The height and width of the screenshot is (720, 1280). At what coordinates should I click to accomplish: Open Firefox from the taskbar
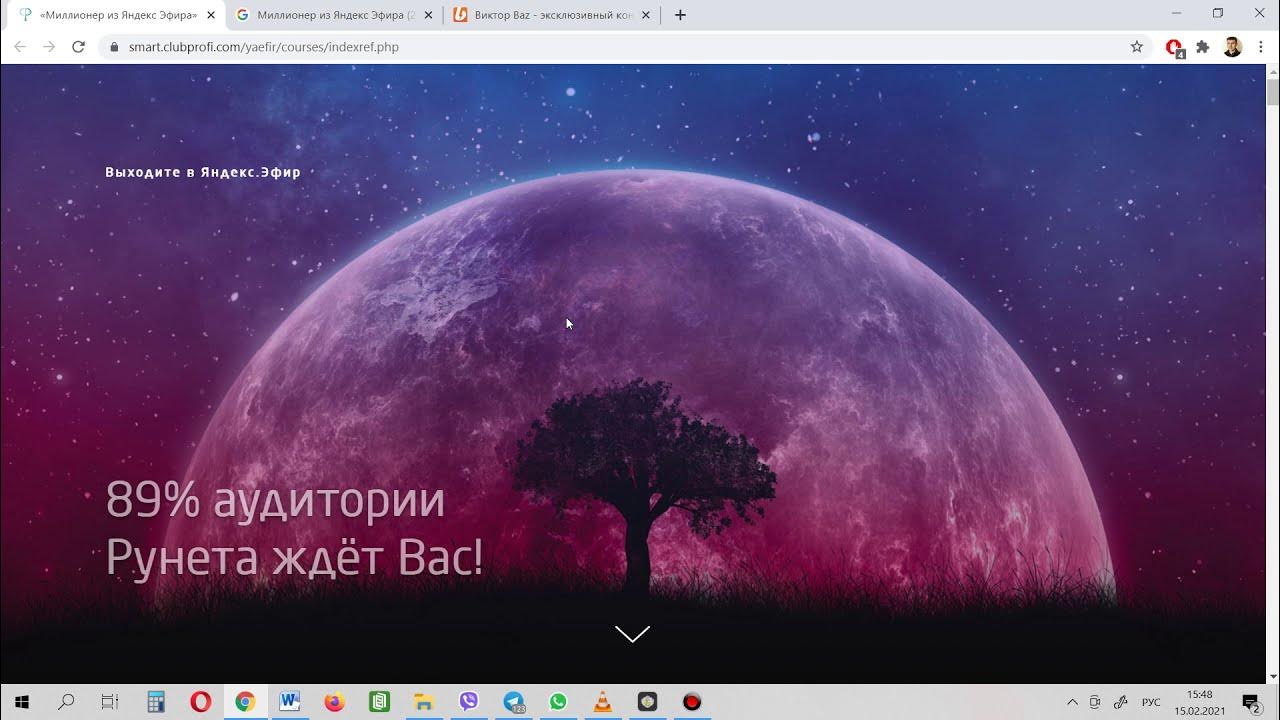(335, 702)
